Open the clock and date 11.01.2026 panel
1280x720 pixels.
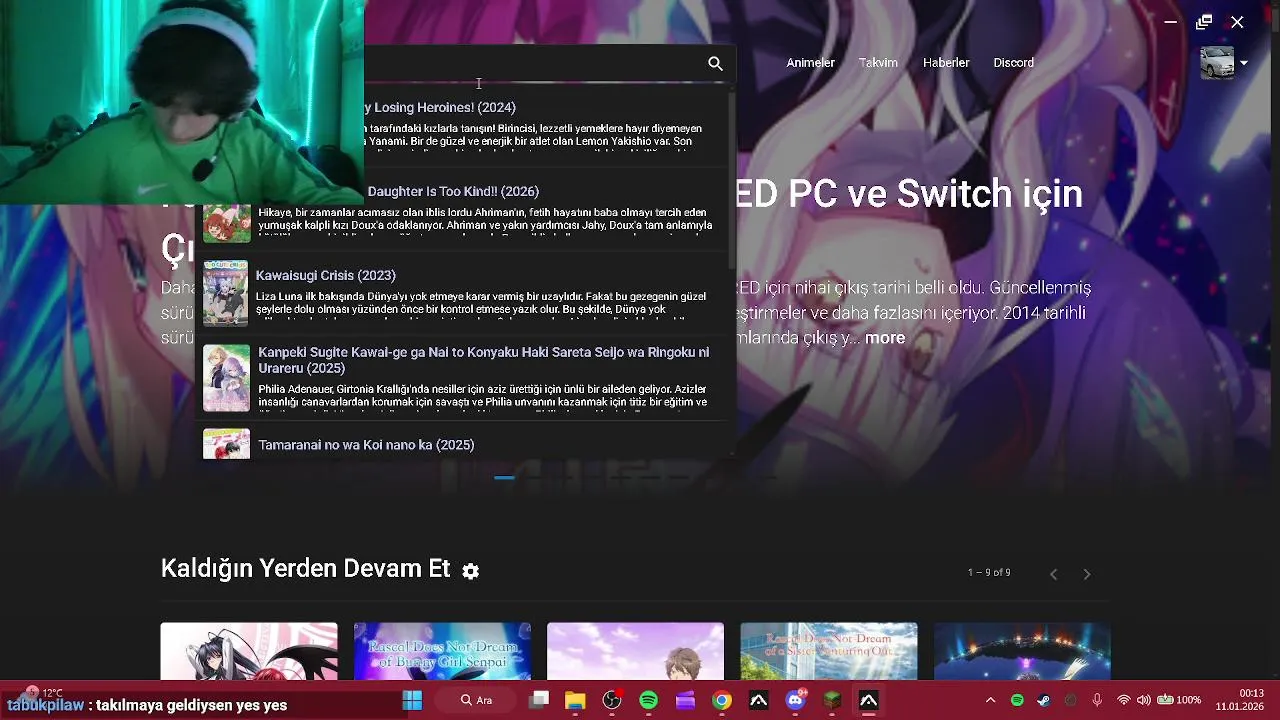[1239, 700]
